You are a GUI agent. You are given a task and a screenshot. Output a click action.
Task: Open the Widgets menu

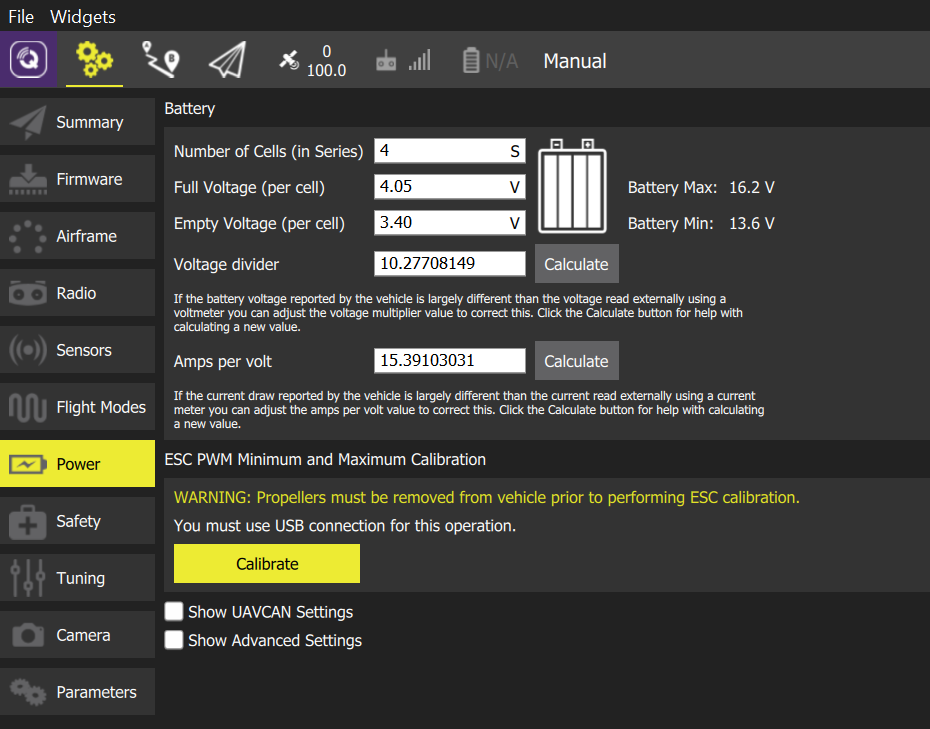[83, 17]
